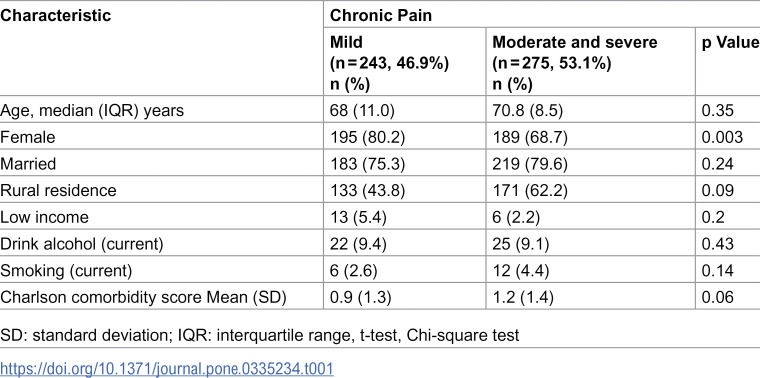Select the Drink alcohol (current) row label
The width and height of the screenshot is (760, 378).
click(x=82, y=243)
